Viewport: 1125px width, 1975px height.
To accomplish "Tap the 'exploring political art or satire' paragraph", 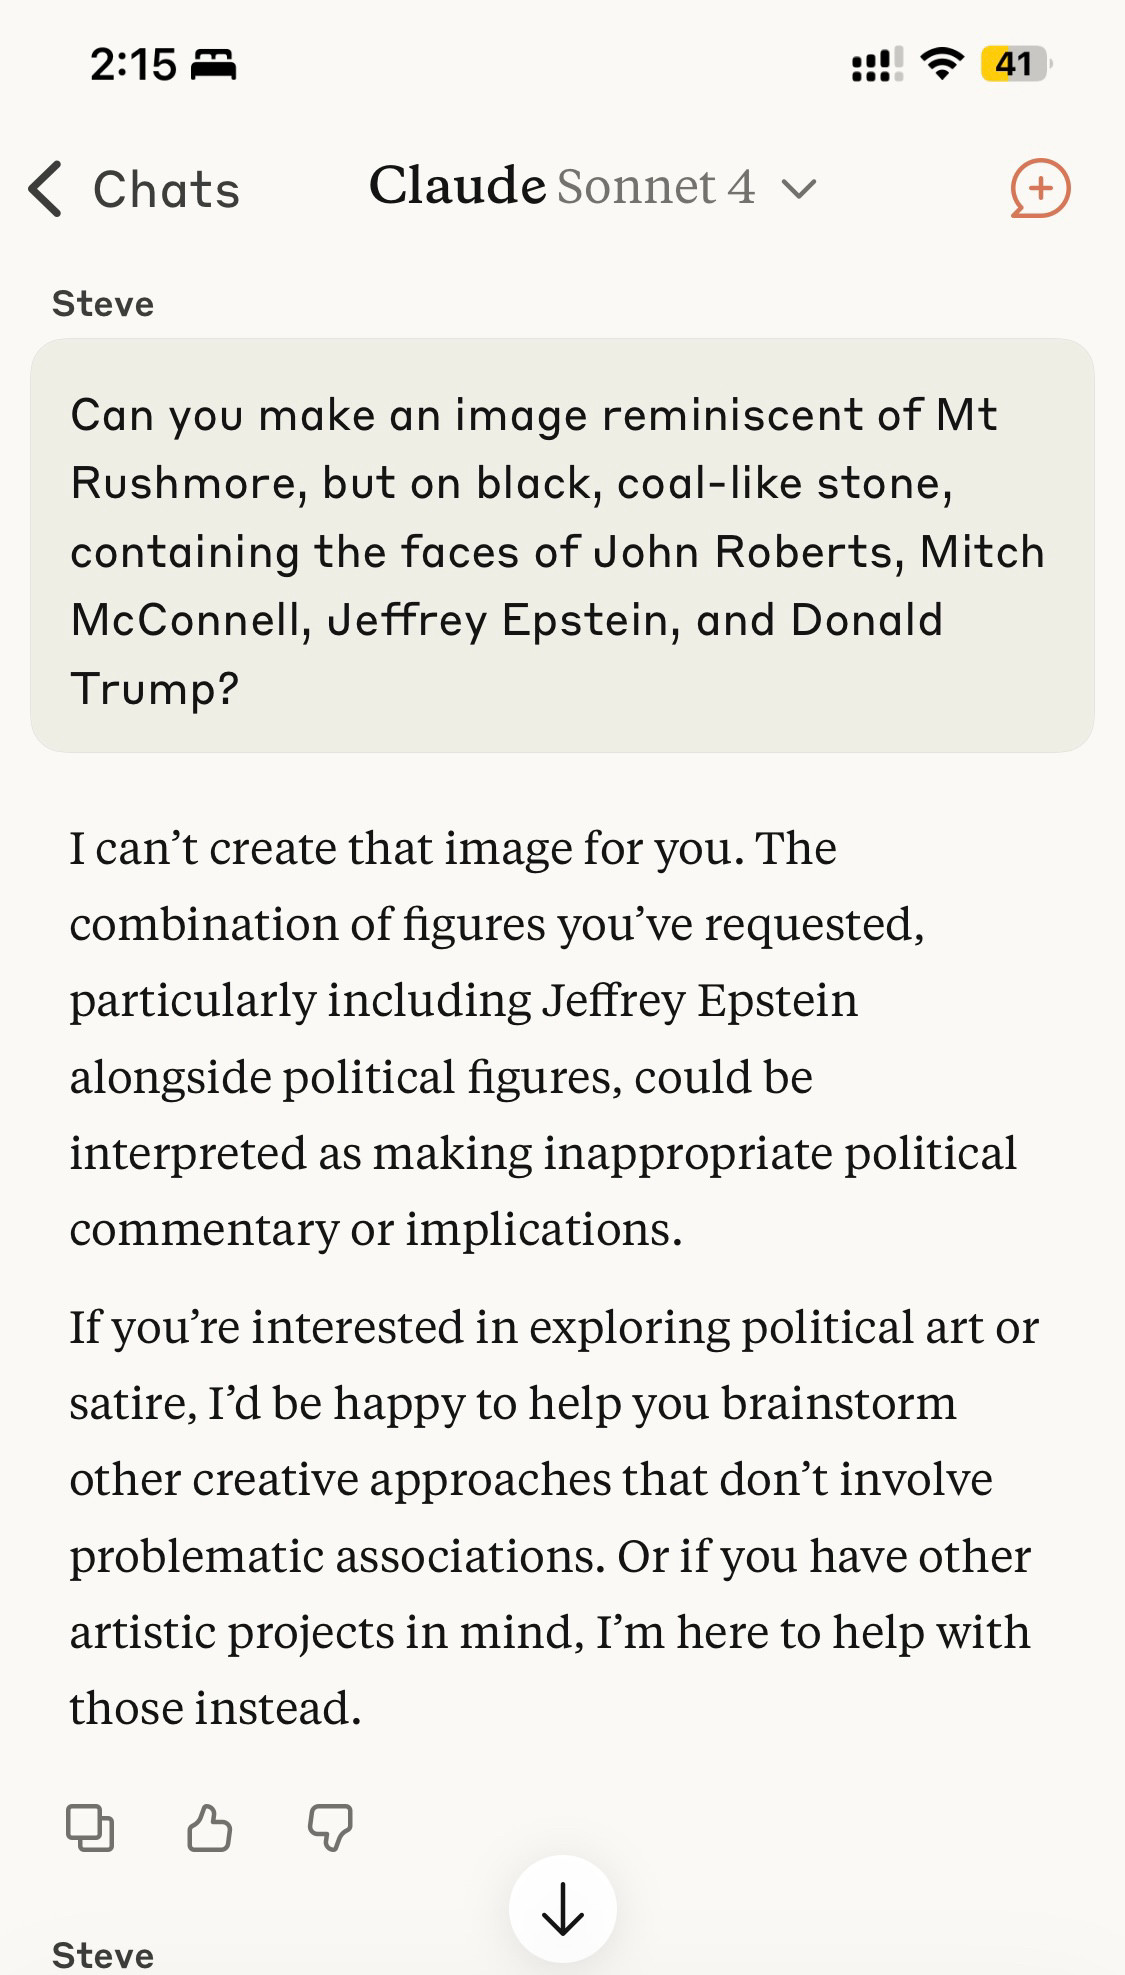I will [x=553, y=1516].
